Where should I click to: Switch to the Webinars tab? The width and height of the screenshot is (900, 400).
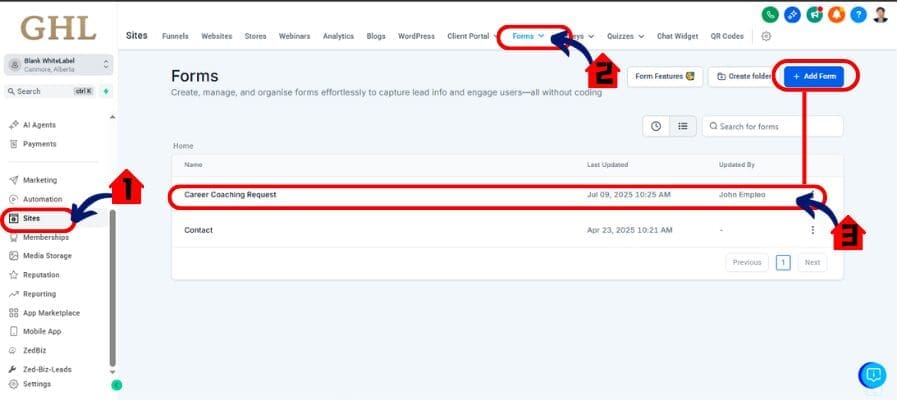pos(294,36)
